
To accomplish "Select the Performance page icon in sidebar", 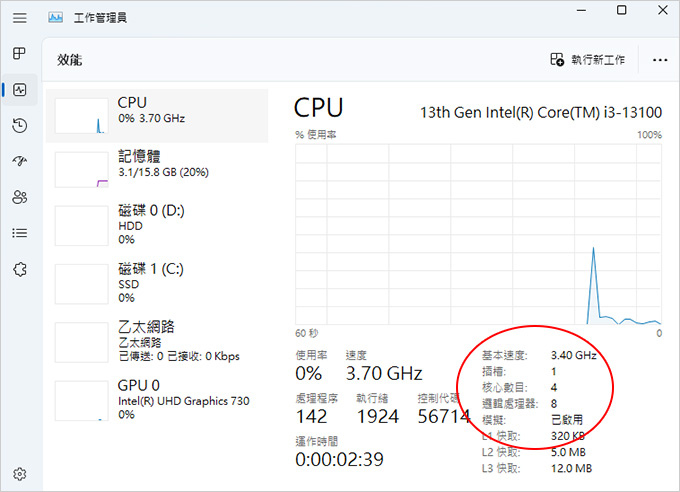I will pos(20,90).
